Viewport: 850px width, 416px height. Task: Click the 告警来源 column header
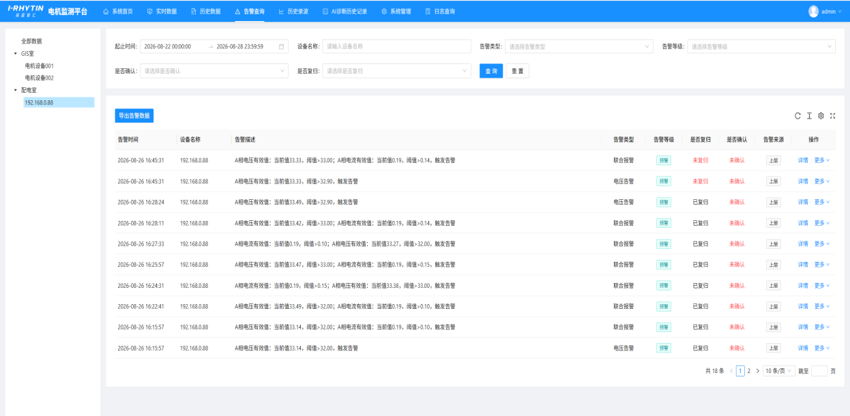(x=773, y=139)
